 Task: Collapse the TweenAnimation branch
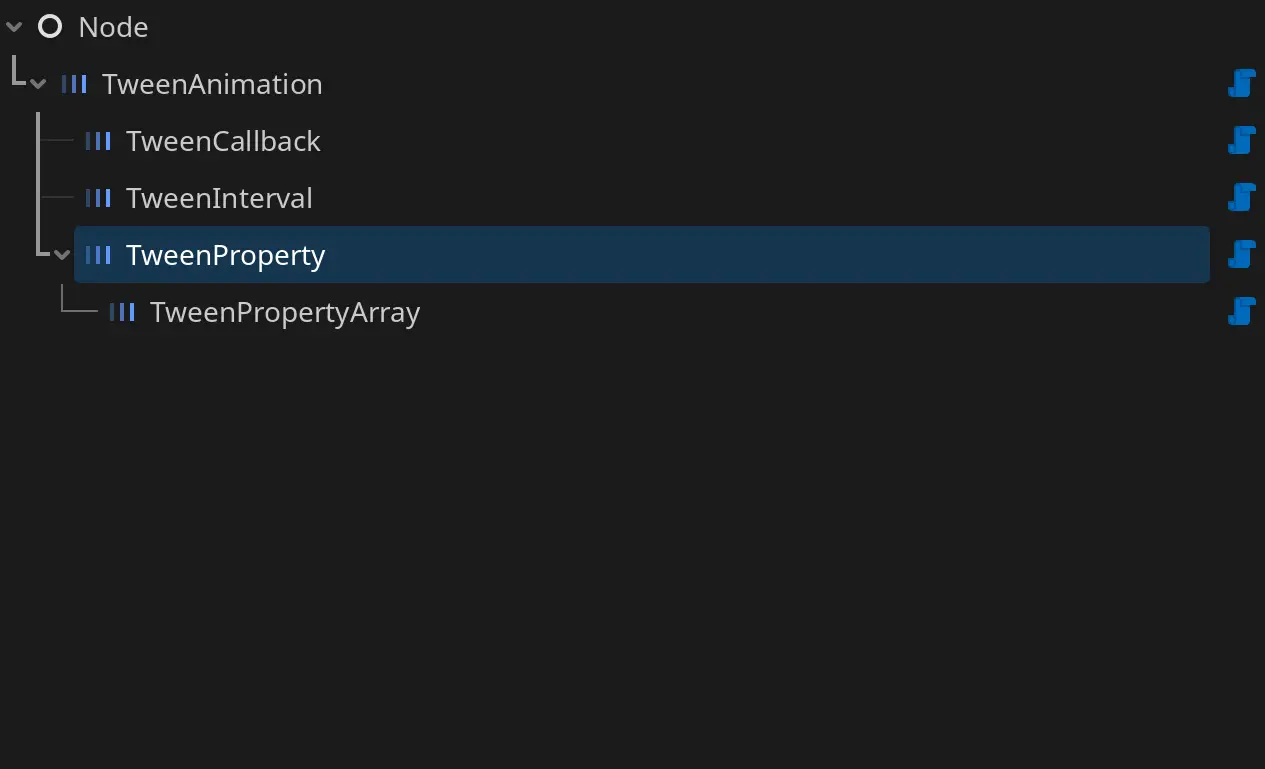pos(38,84)
